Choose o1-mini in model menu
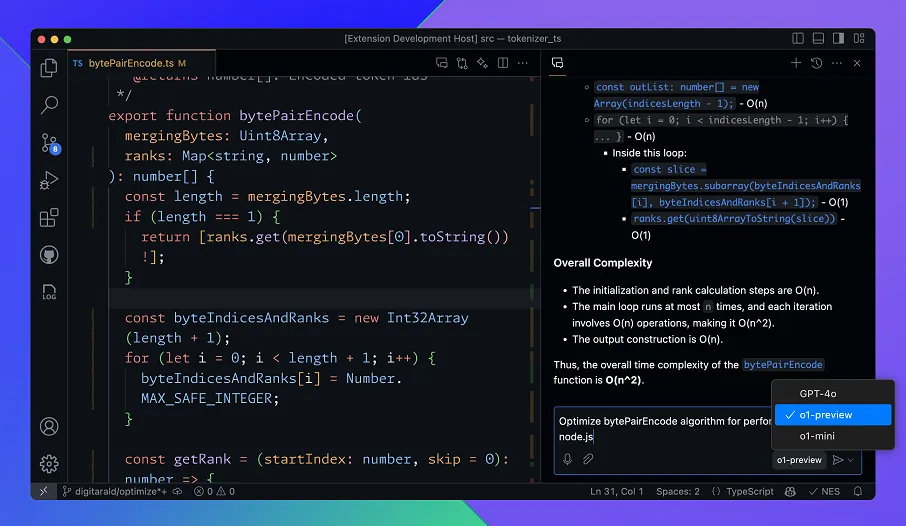The height and width of the screenshot is (526, 906). coord(833,436)
